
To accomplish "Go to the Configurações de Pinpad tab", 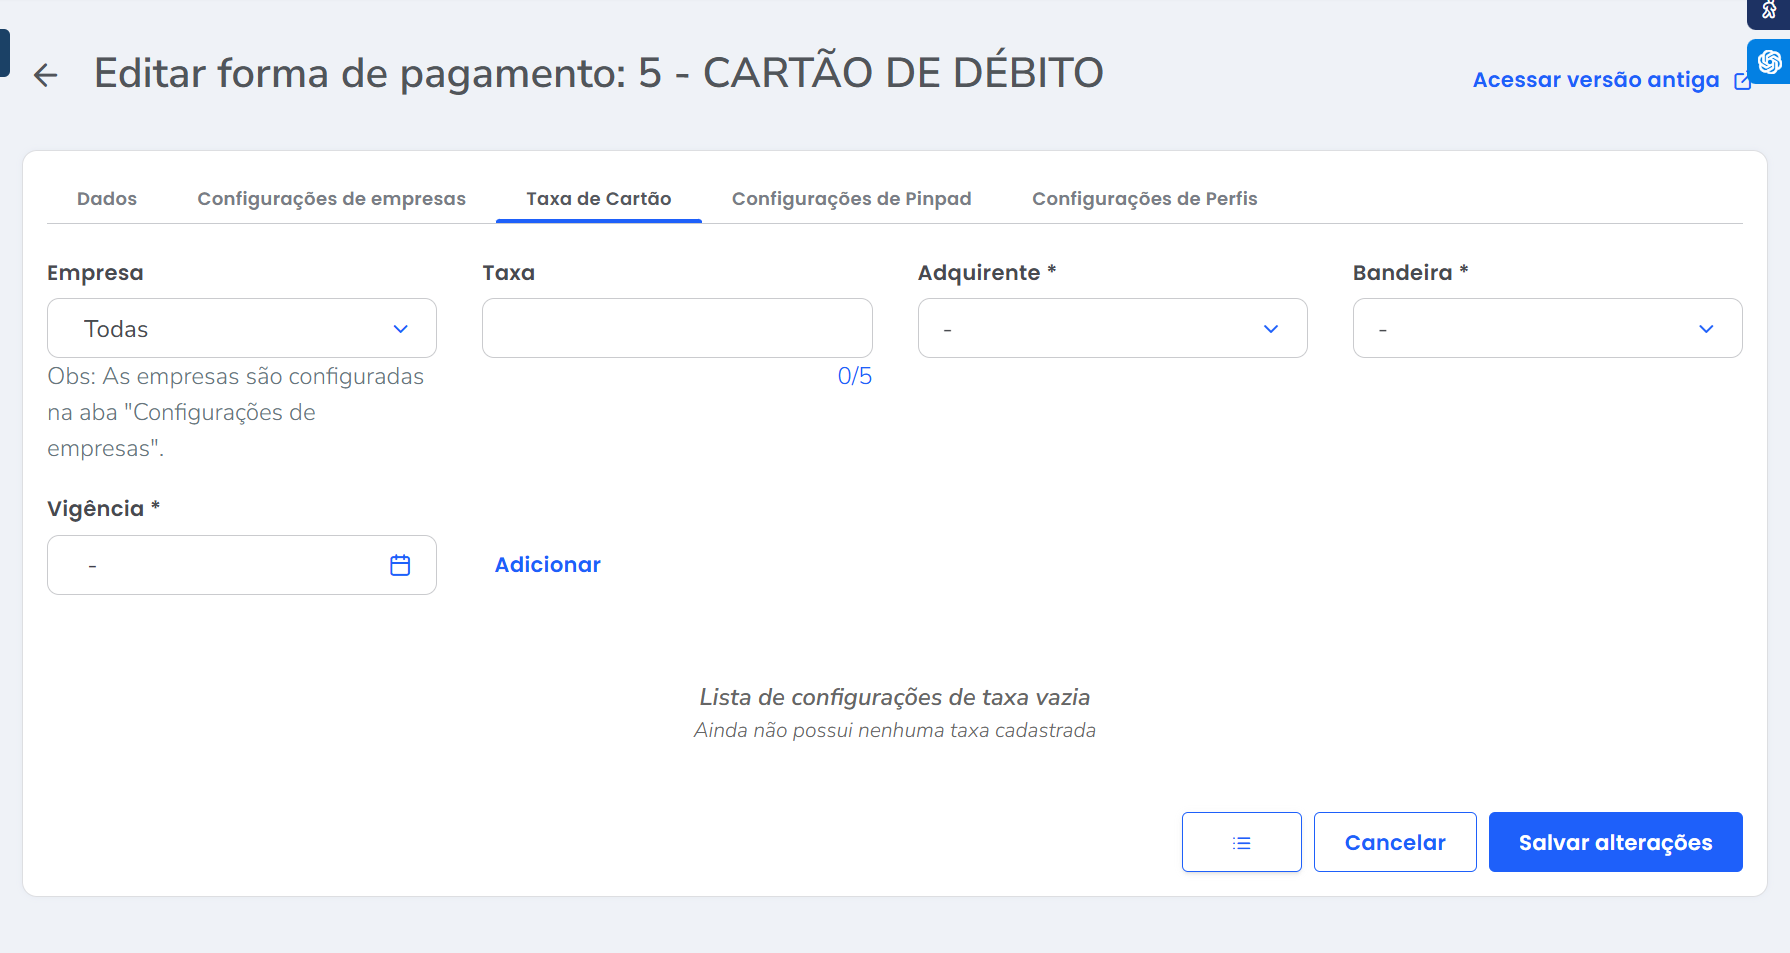I will [851, 199].
